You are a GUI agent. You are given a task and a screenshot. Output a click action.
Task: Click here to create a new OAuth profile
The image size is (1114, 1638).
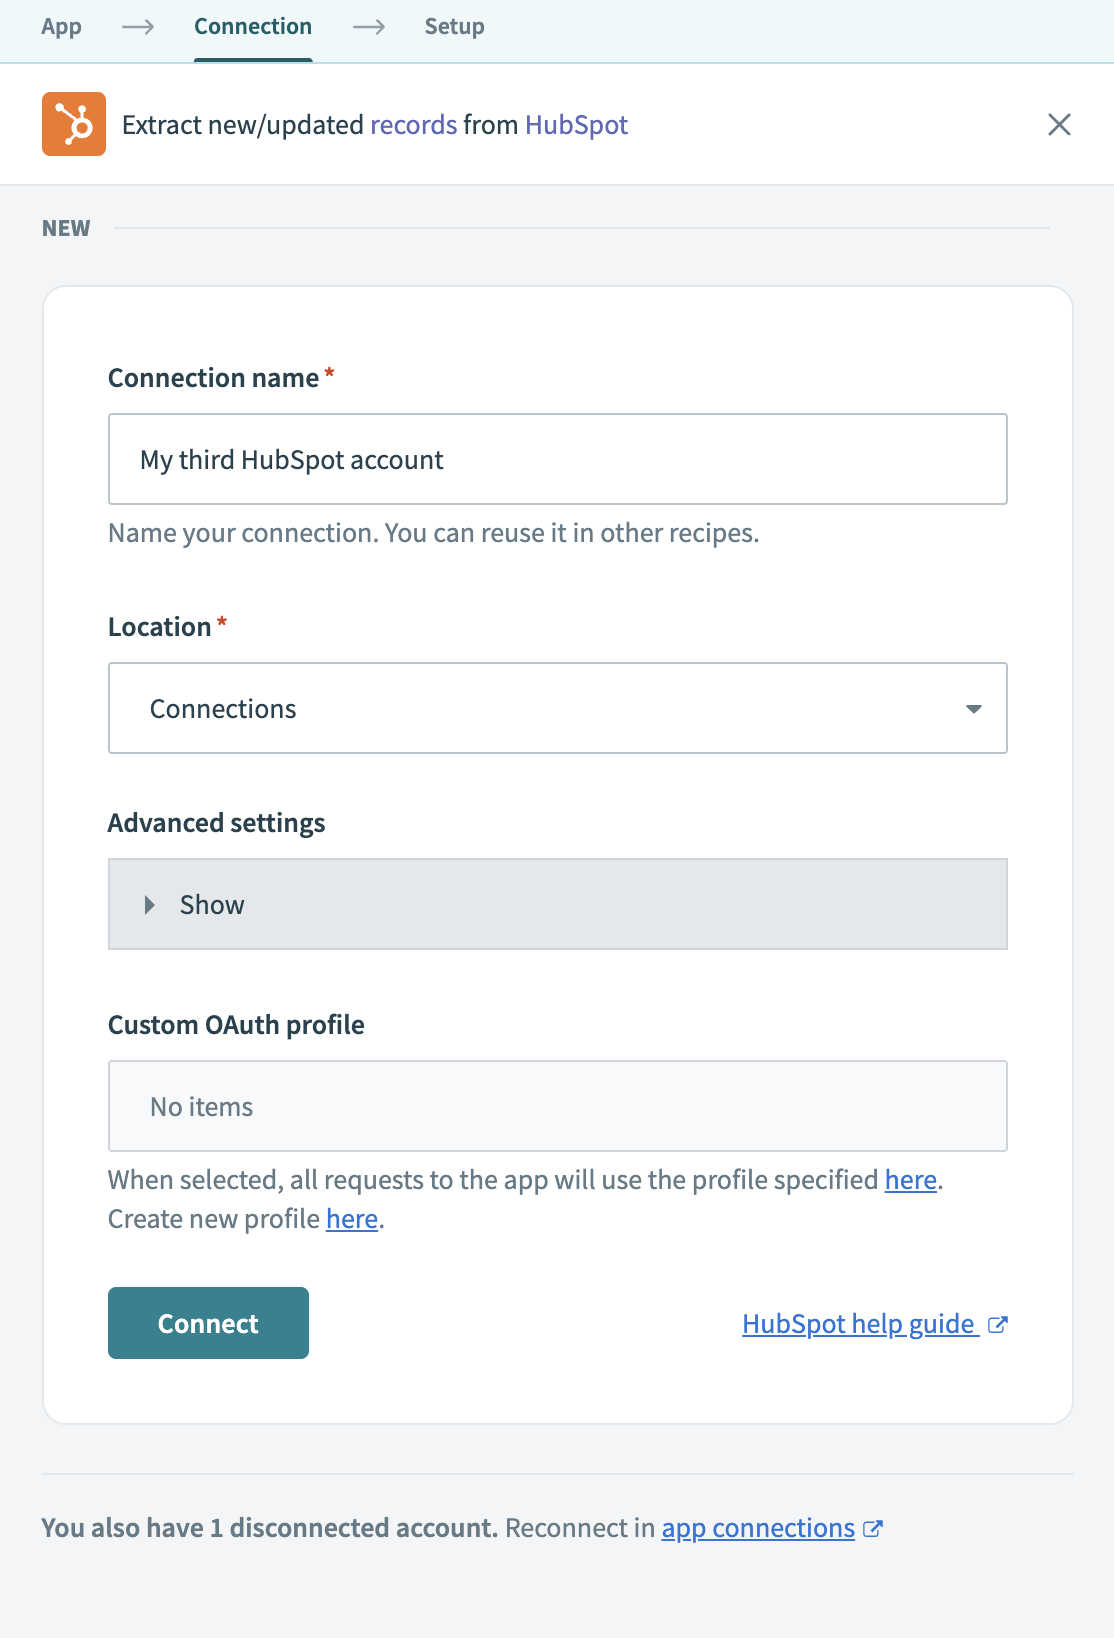(x=351, y=1219)
